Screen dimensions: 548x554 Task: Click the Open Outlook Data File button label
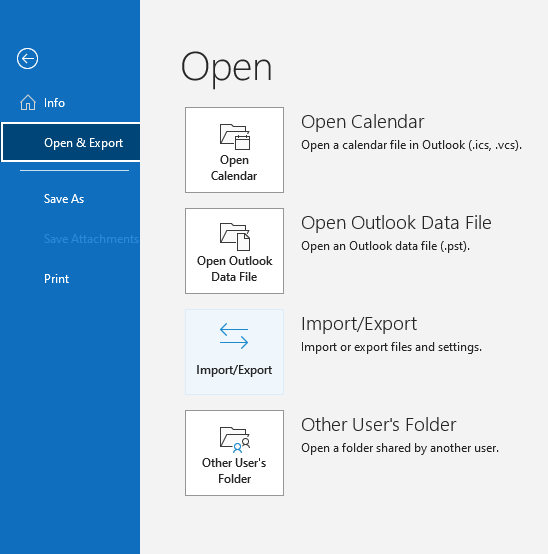235,269
